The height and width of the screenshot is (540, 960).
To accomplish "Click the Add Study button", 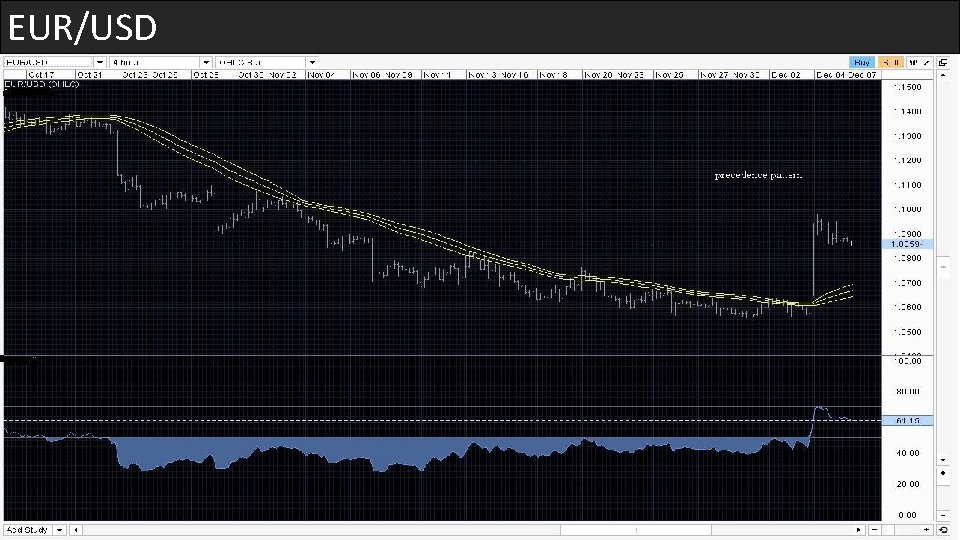I will [x=28, y=530].
